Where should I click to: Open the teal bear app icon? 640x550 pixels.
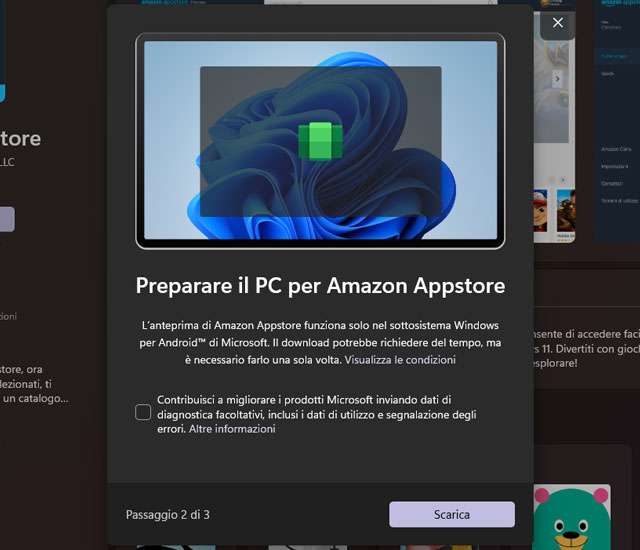(x=572, y=517)
